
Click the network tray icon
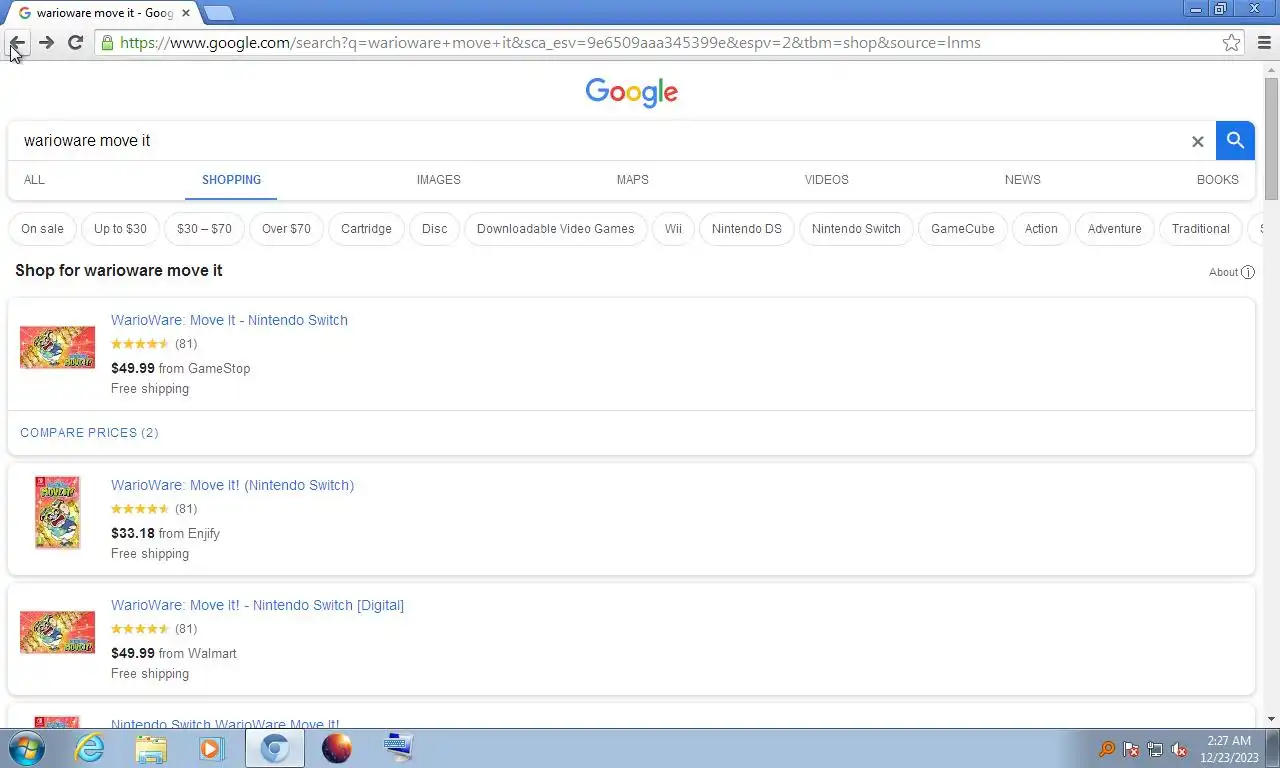tap(1155, 749)
